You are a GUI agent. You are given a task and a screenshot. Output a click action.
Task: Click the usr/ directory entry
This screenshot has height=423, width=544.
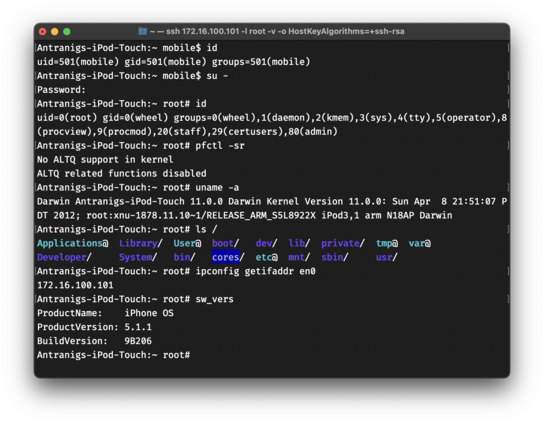point(386,257)
